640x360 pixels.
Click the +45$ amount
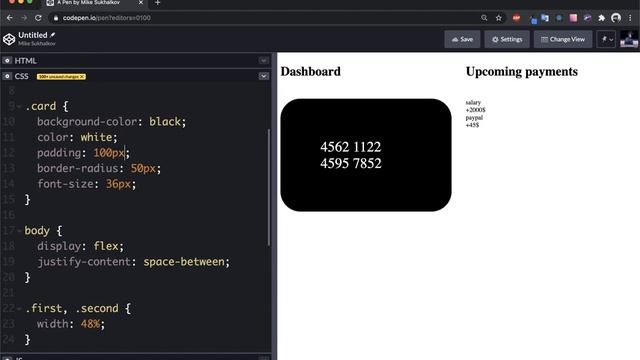click(x=472, y=125)
